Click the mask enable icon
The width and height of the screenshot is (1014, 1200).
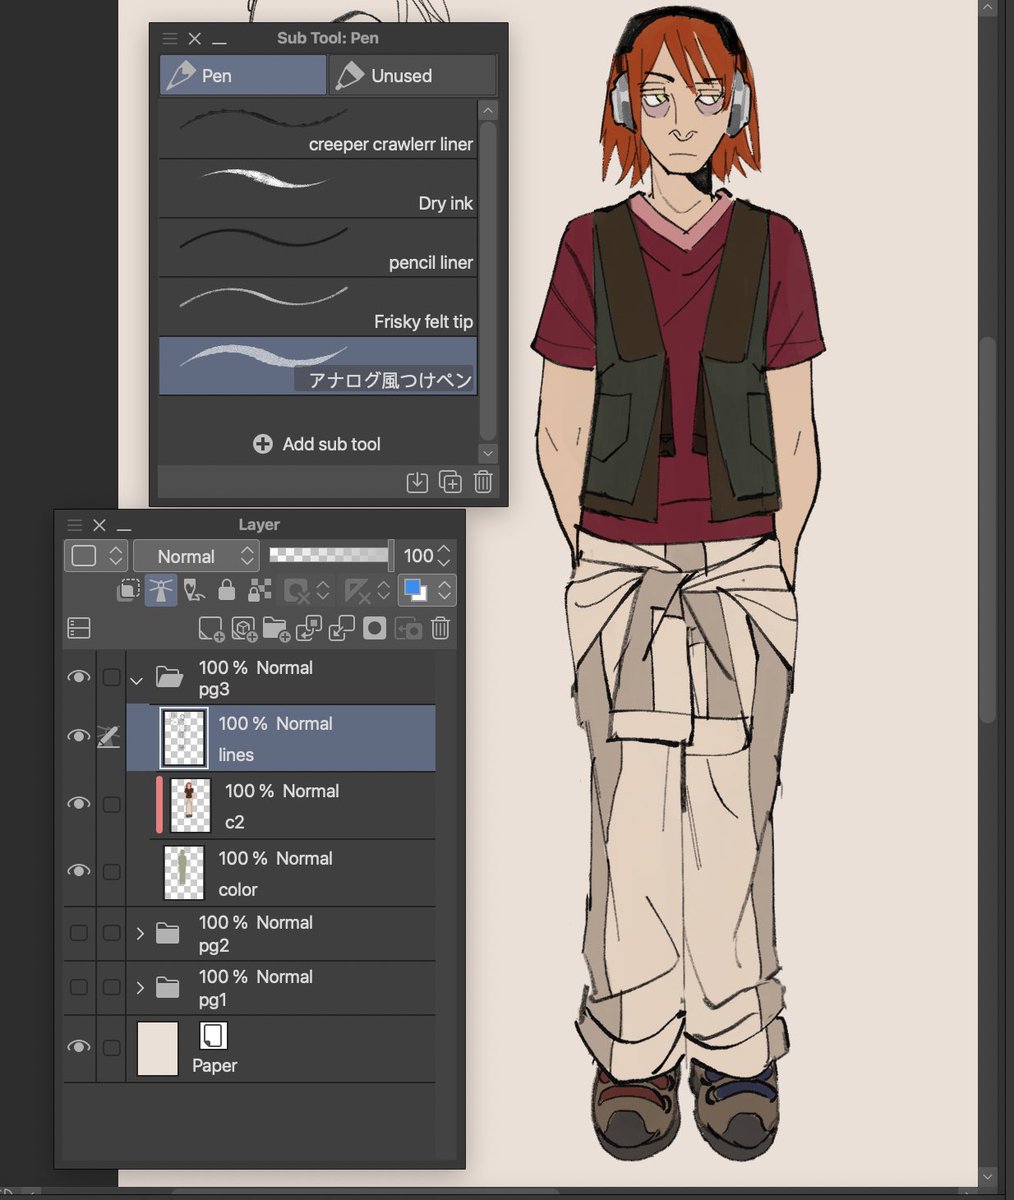[x=296, y=591]
